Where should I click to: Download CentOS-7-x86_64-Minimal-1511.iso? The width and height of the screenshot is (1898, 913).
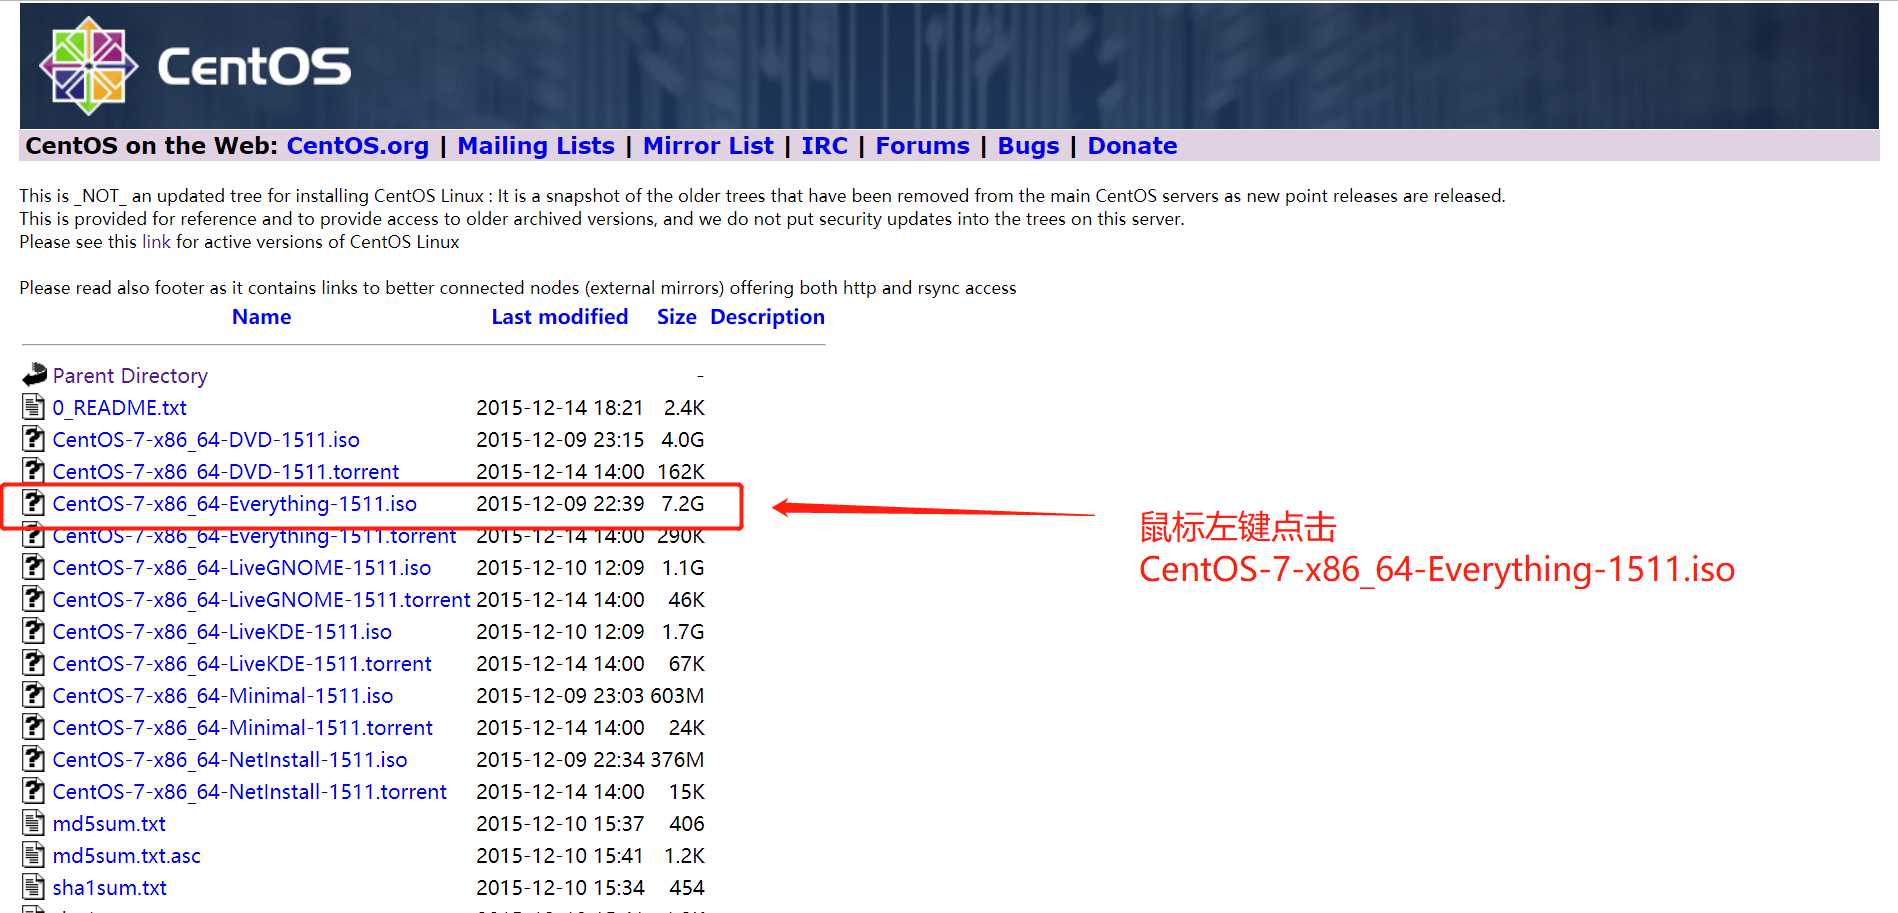(x=223, y=696)
